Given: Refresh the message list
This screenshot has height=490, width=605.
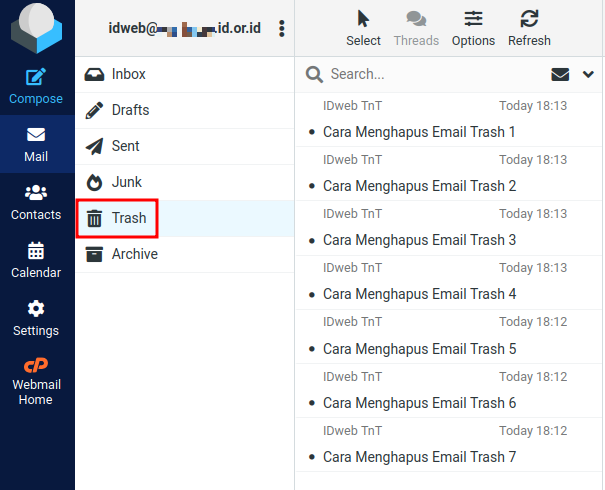Looking at the screenshot, I should tap(529, 29).
